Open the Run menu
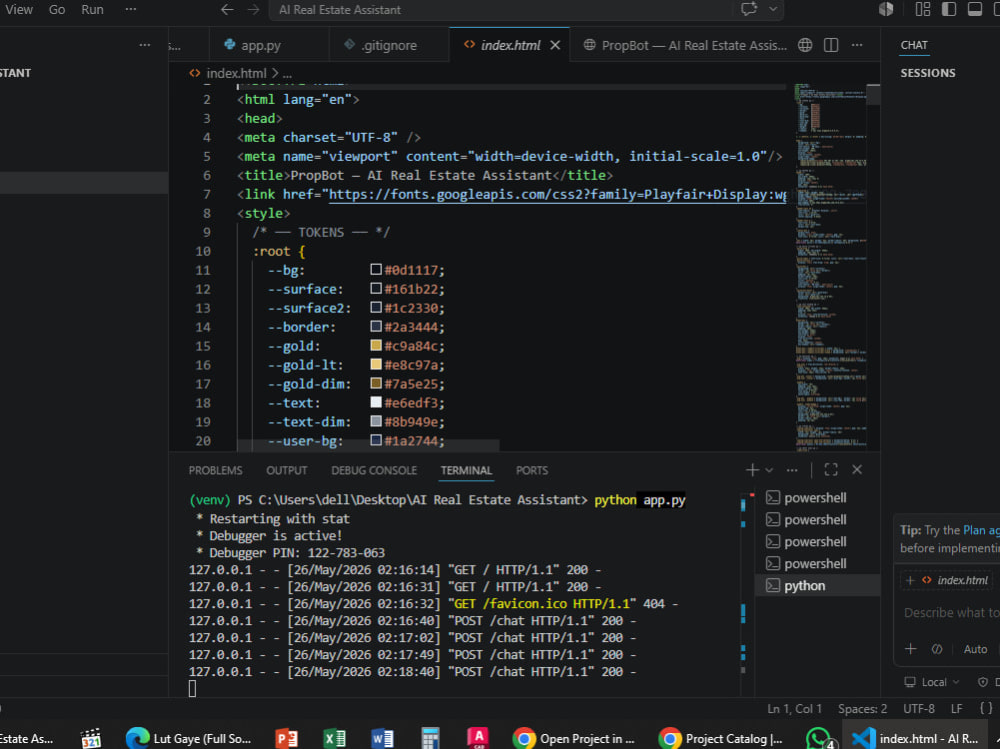1000x749 pixels. pyautogui.click(x=92, y=10)
